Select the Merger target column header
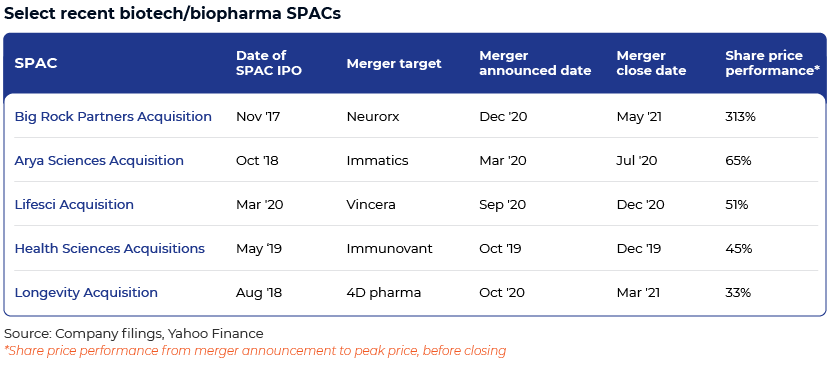Viewport: 830px width, 367px height. [394, 64]
